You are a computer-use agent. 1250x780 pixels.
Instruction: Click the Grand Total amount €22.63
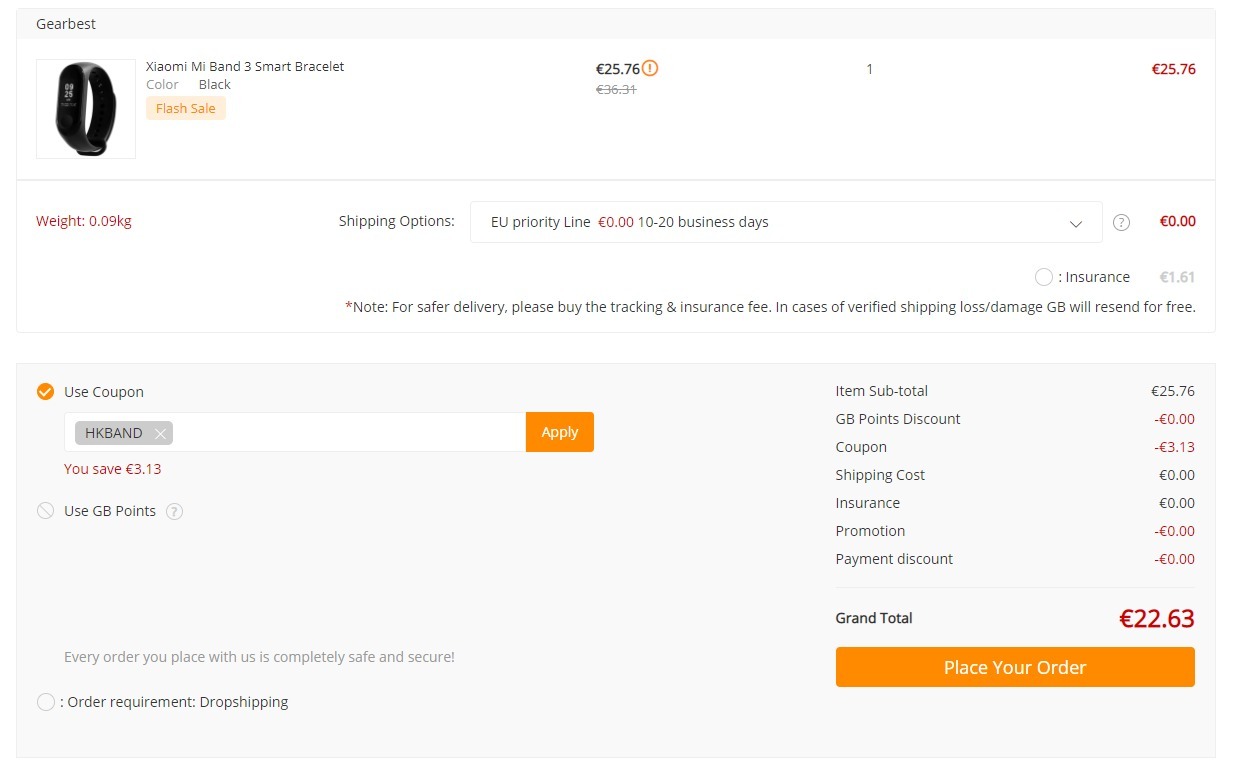[x=1157, y=618]
